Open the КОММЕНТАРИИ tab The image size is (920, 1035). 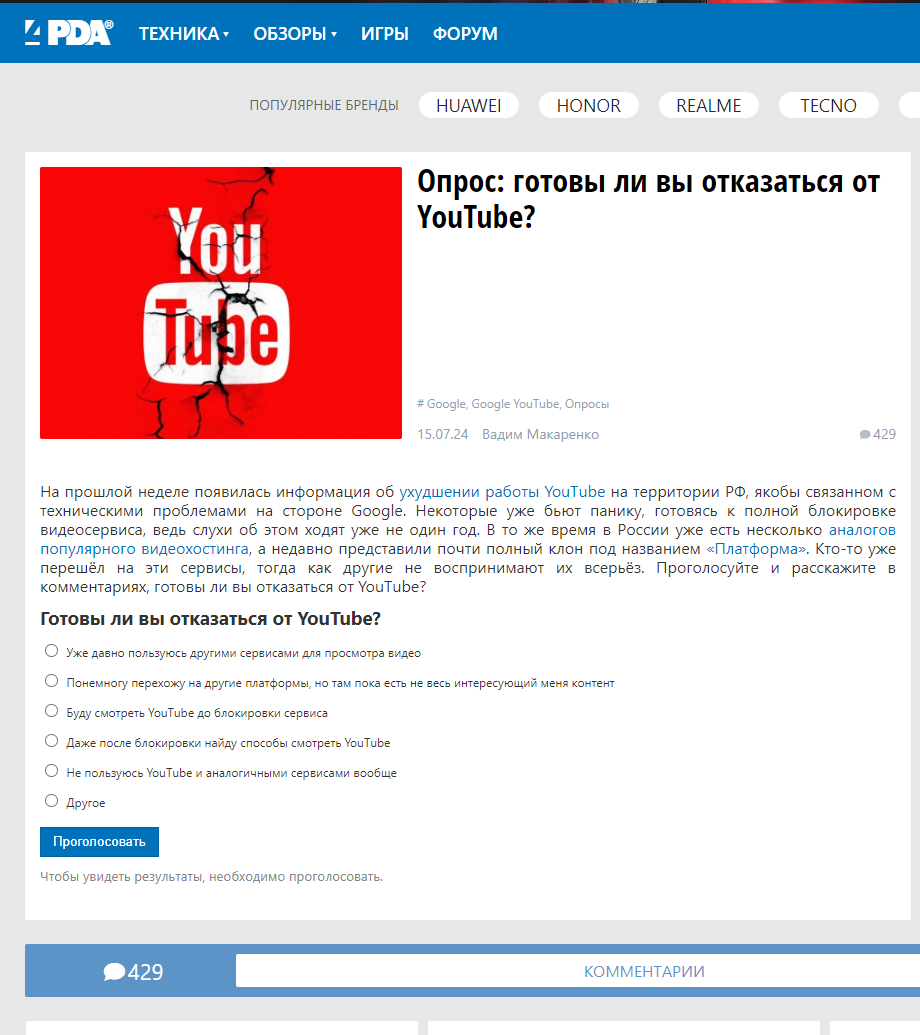tap(644, 972)
